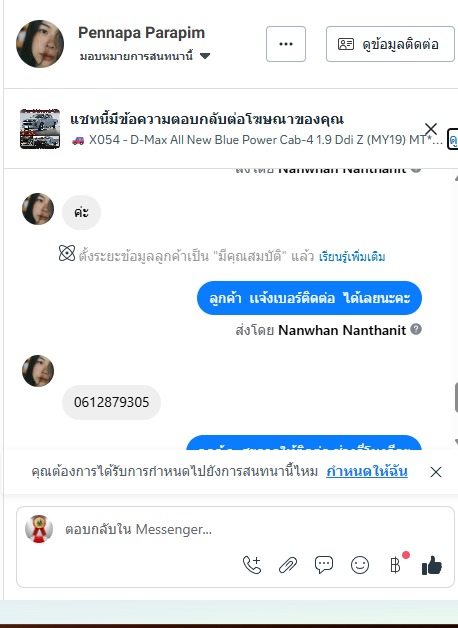Image resolution: width=458 pixels, height=628 pixels.
Task: Click the Baht payment request icon
Action: pyautogui.click(x=395, y=565)
